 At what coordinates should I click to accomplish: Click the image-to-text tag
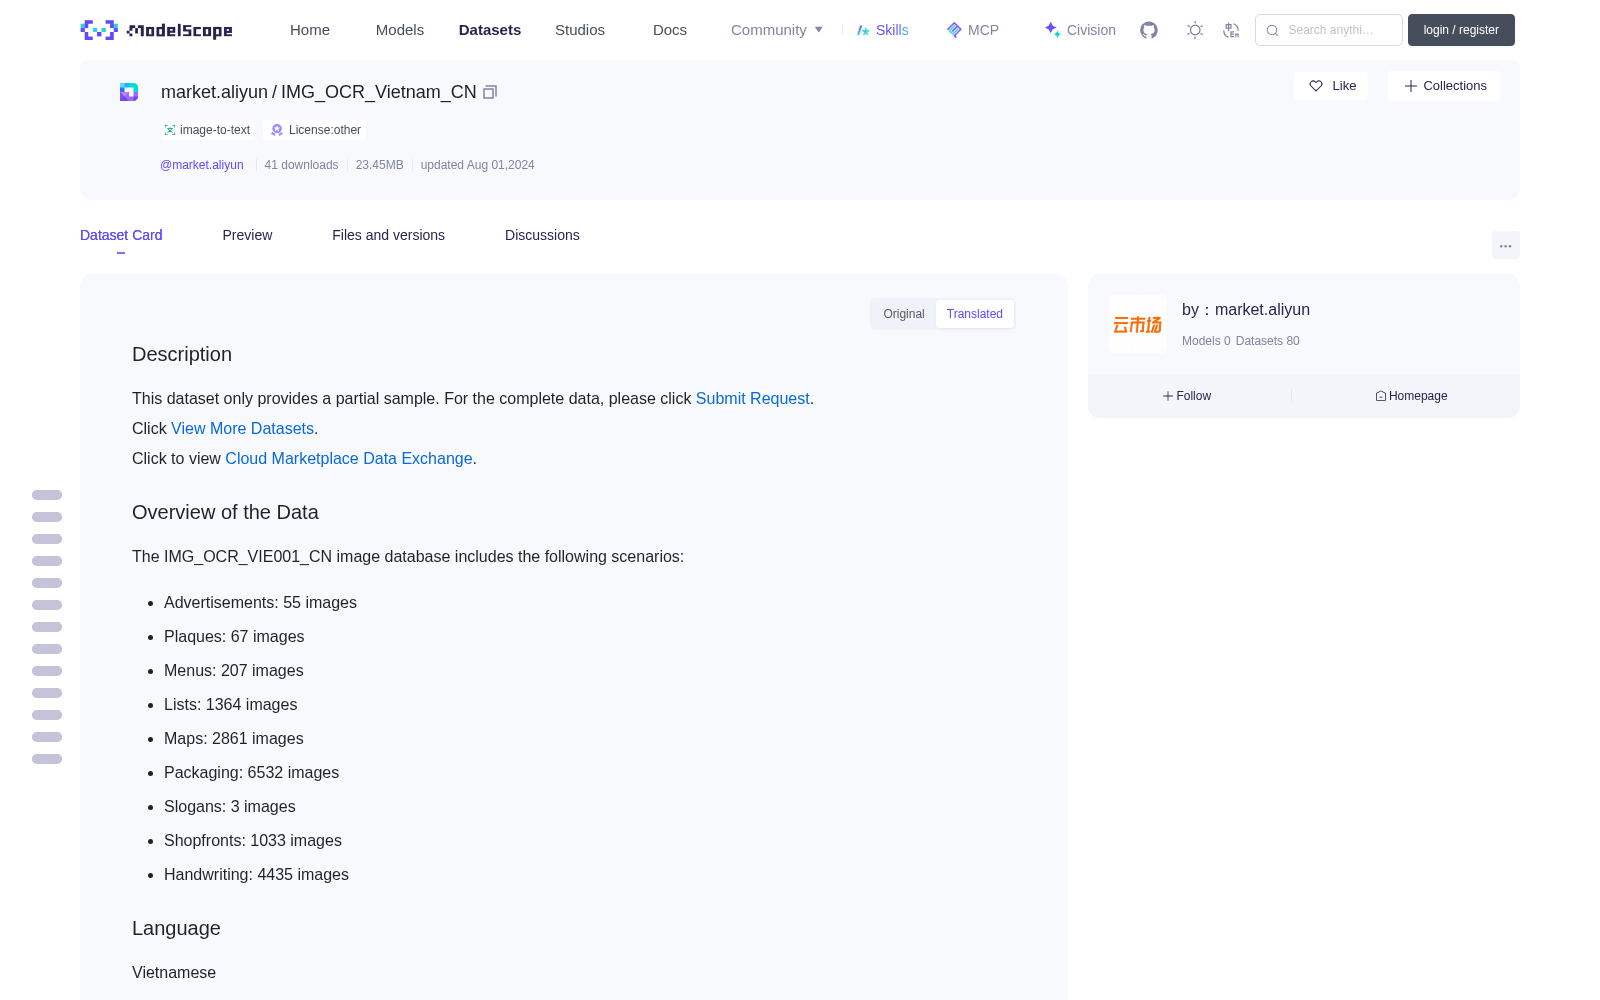click(x=207, y=130)
